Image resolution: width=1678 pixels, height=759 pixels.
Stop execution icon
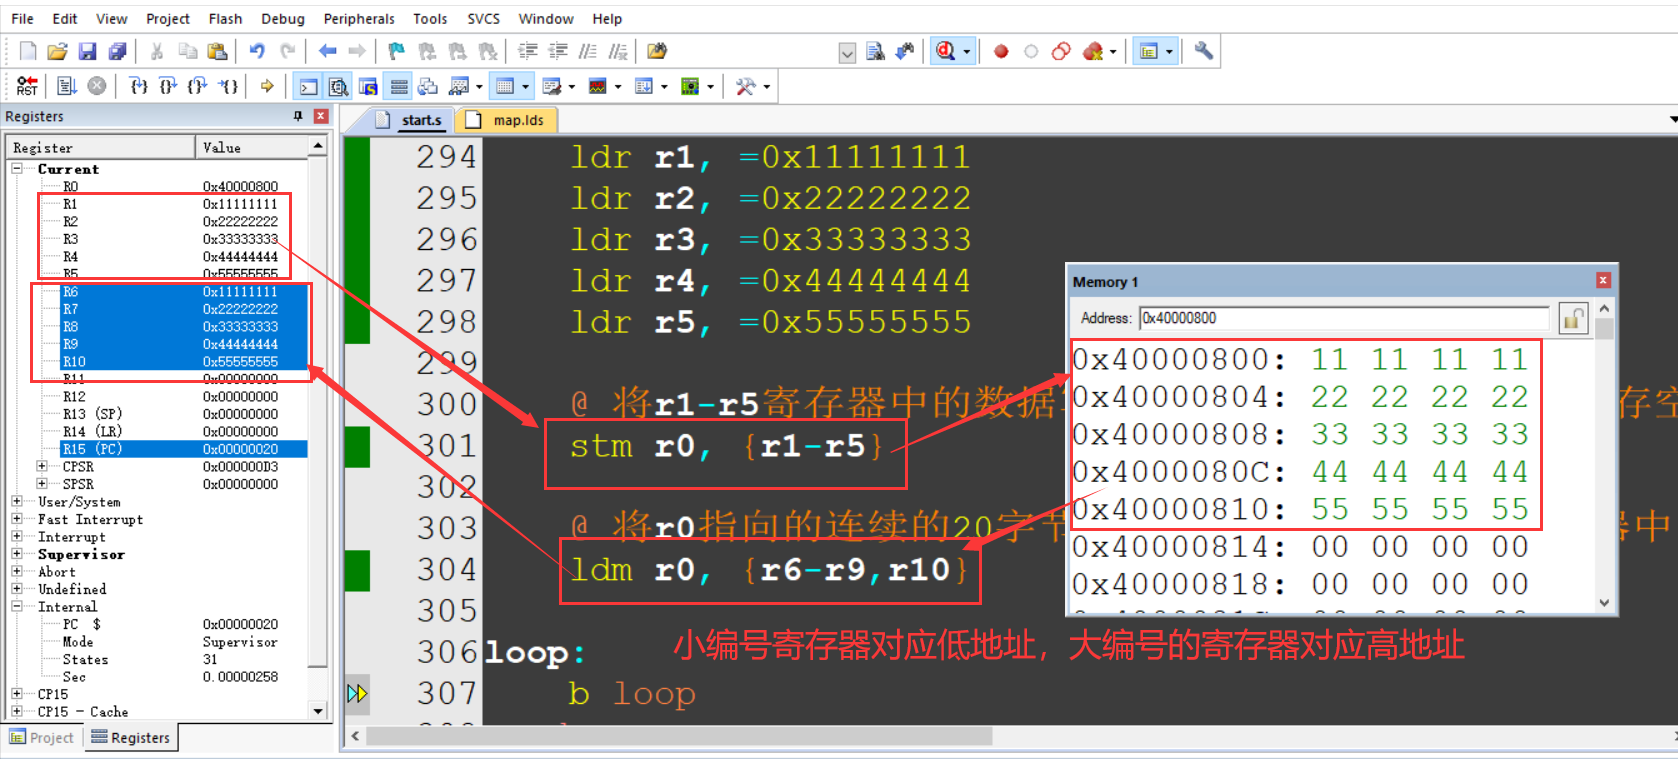click(x=97, y=86)
